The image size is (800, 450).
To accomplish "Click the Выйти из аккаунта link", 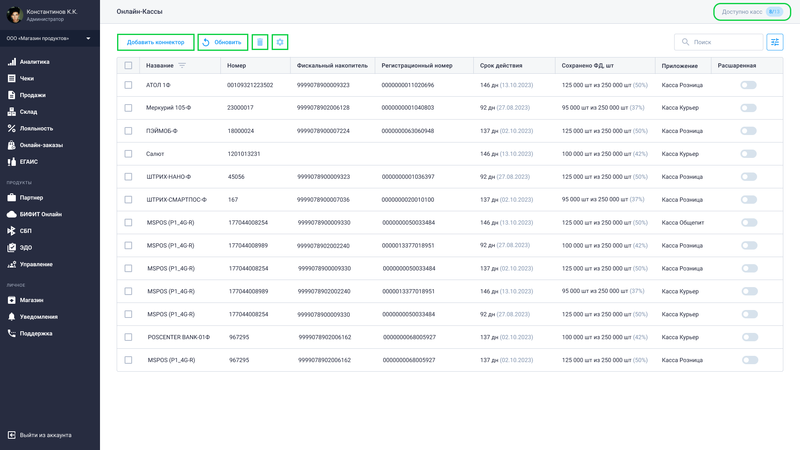I will (45, 435).
